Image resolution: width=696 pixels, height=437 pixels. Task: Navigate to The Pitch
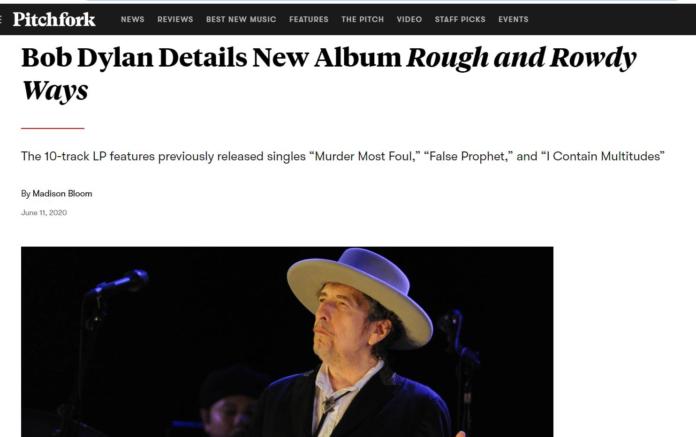pyautogui.click(x=362, y=20)
